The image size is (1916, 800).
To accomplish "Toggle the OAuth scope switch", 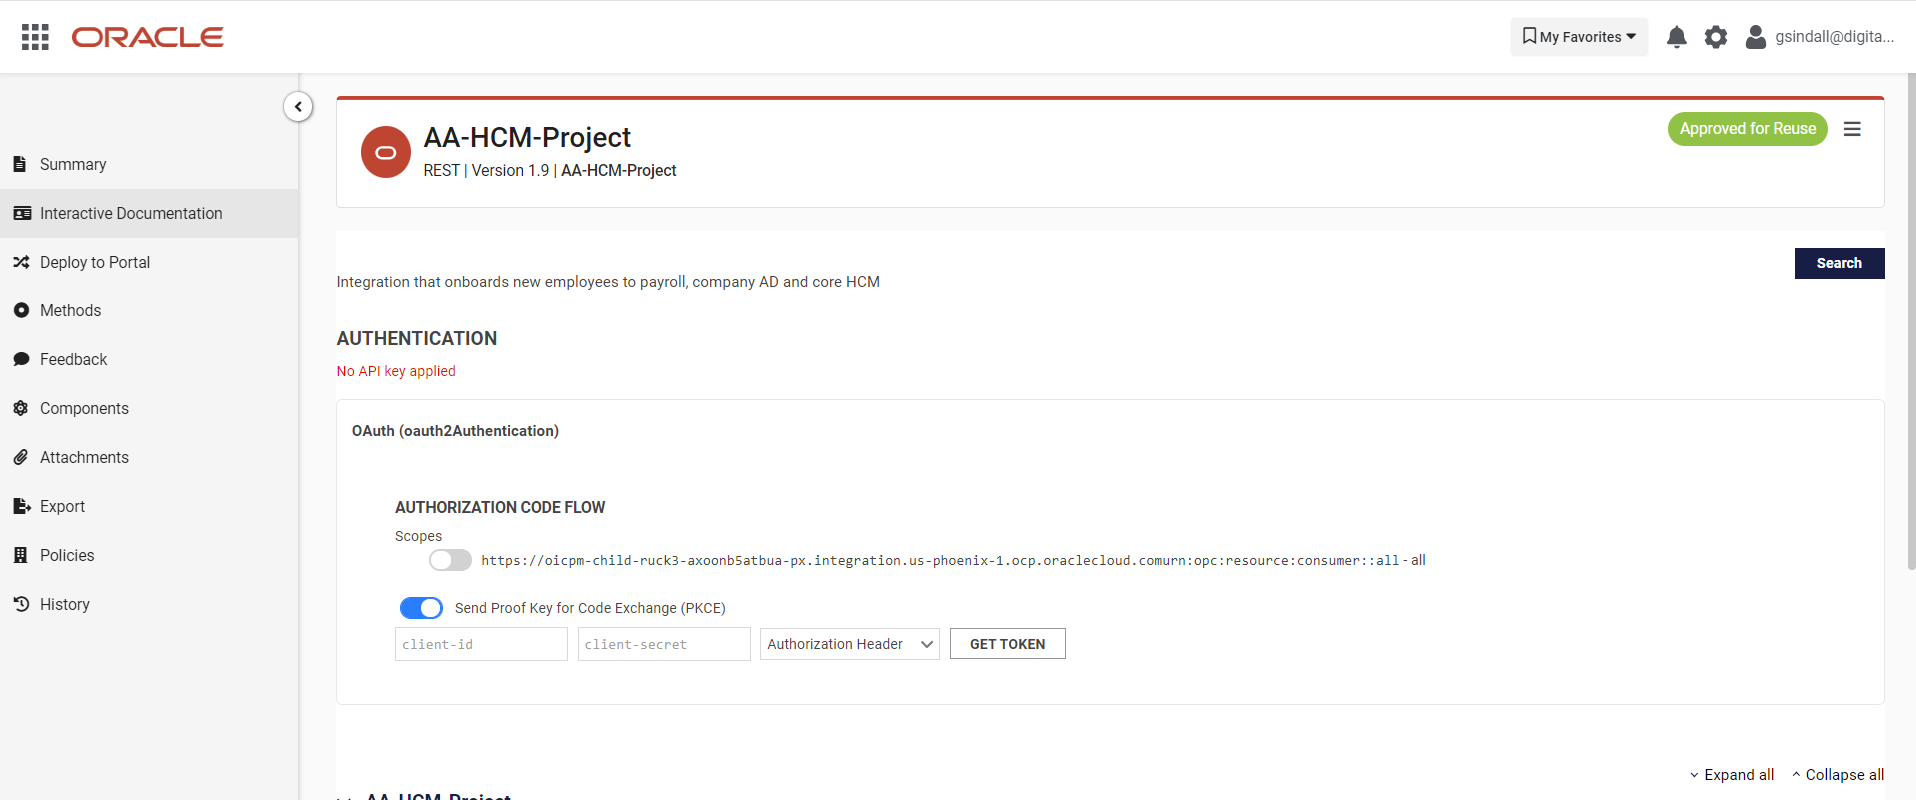I will click(x=450, y=560).
